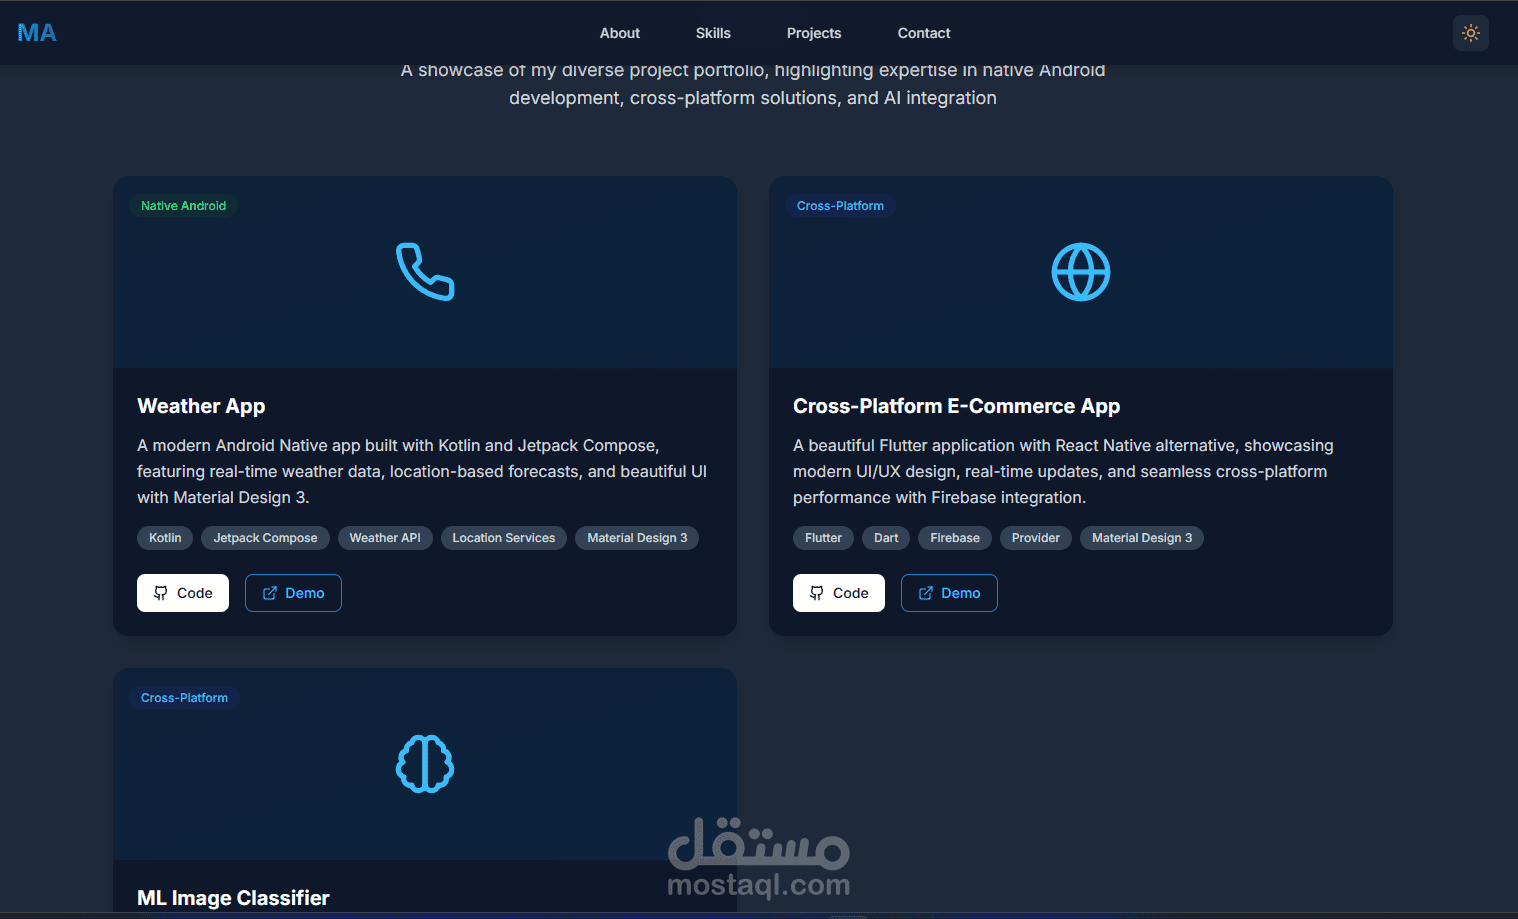The width and height of the screenshot is (1518, 919).
Task: Click the ML Image Classifier title
Action: 233,898
